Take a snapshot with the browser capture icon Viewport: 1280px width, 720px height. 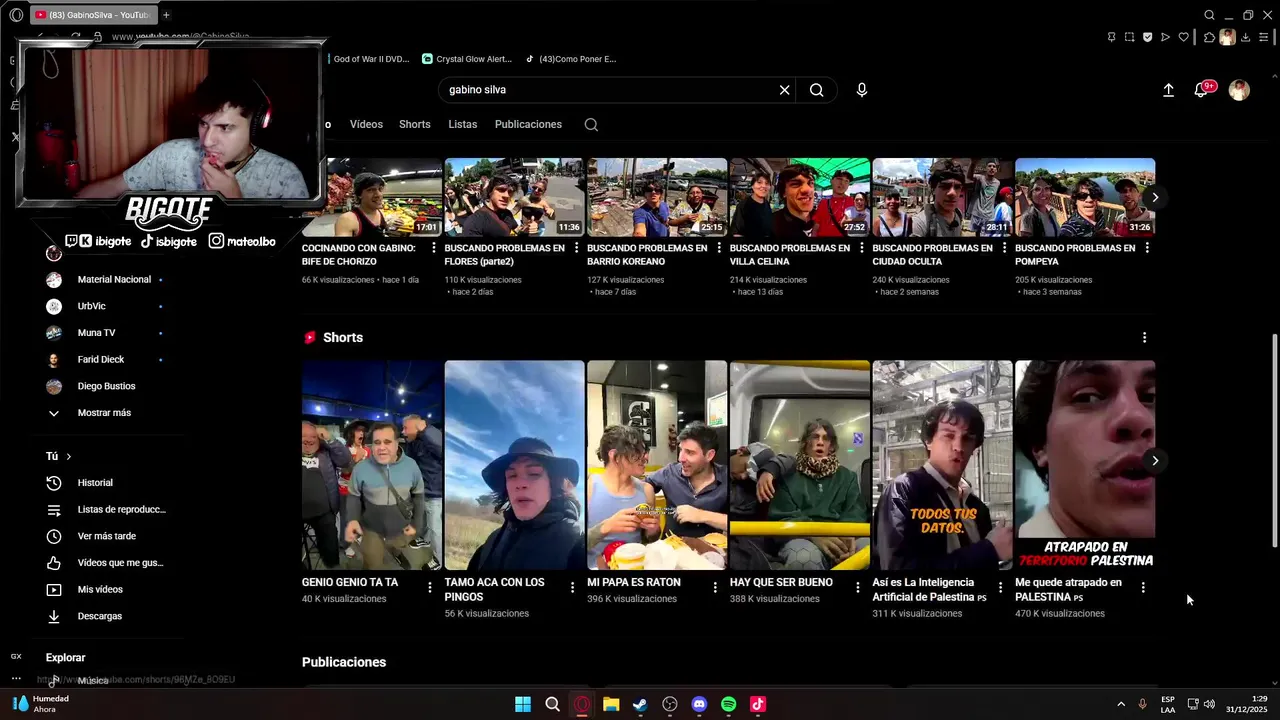point(1129,37)
